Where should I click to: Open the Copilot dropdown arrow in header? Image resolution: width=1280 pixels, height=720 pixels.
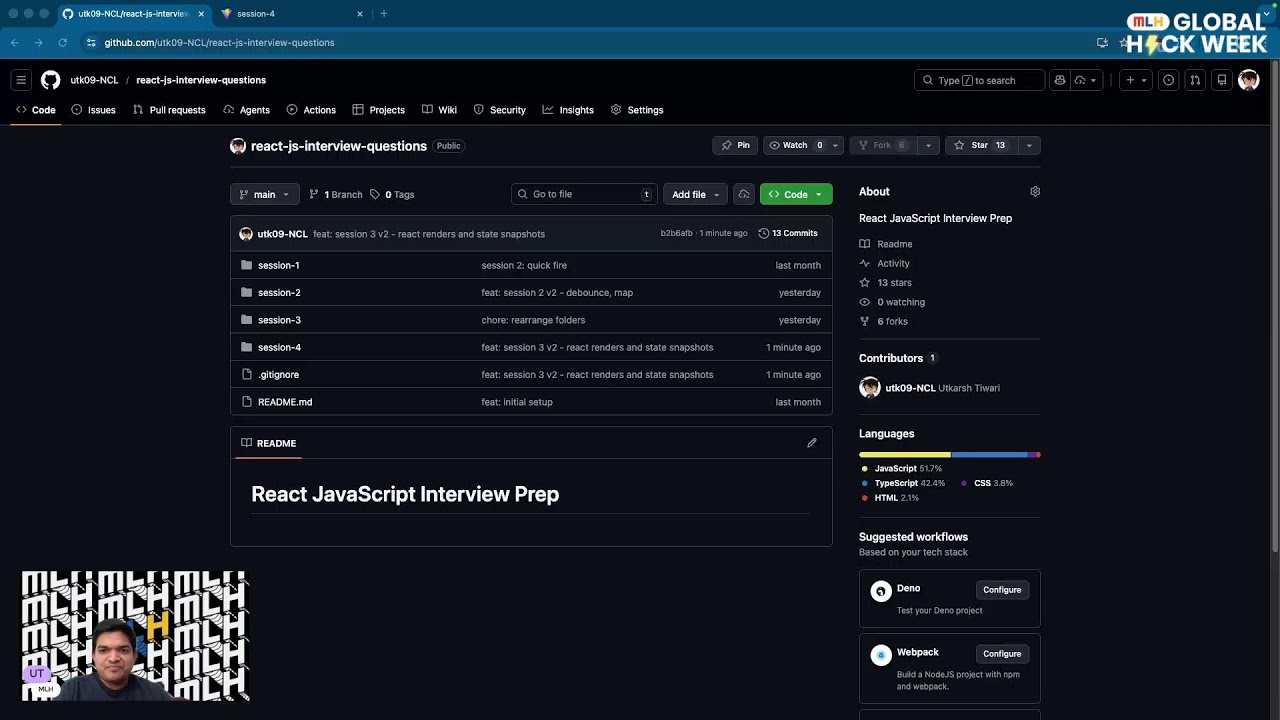coord(1086,80)
